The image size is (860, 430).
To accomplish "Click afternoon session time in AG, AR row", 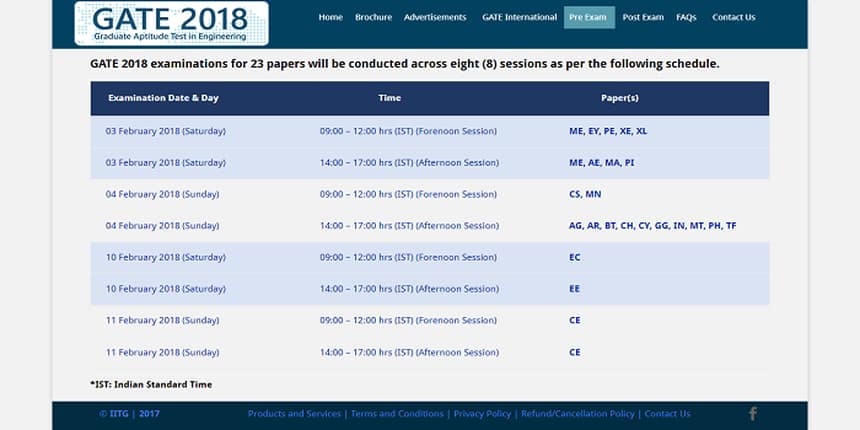I will coord(409,226).
